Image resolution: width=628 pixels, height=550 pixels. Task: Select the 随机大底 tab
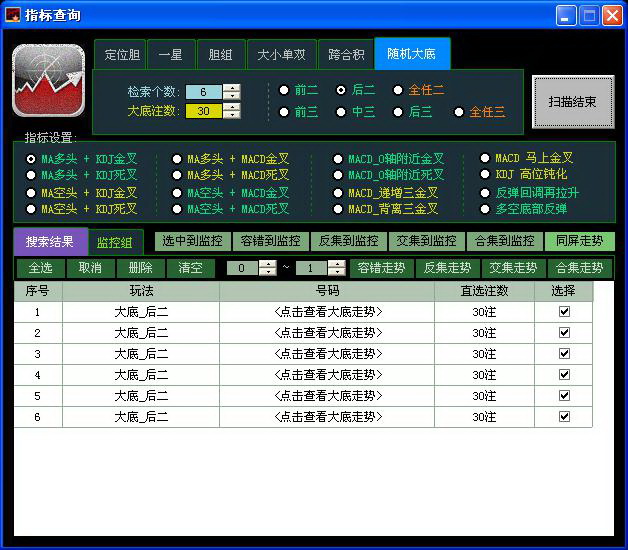[412, 53]
